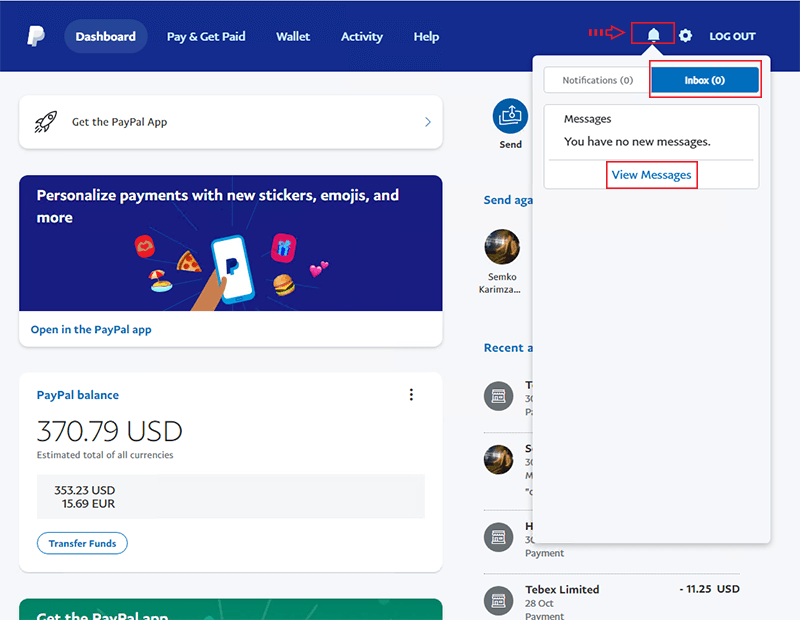Click the Tebex Limited store icon
This screenshot has width=800, height=620.
click(x=498, y=601)
